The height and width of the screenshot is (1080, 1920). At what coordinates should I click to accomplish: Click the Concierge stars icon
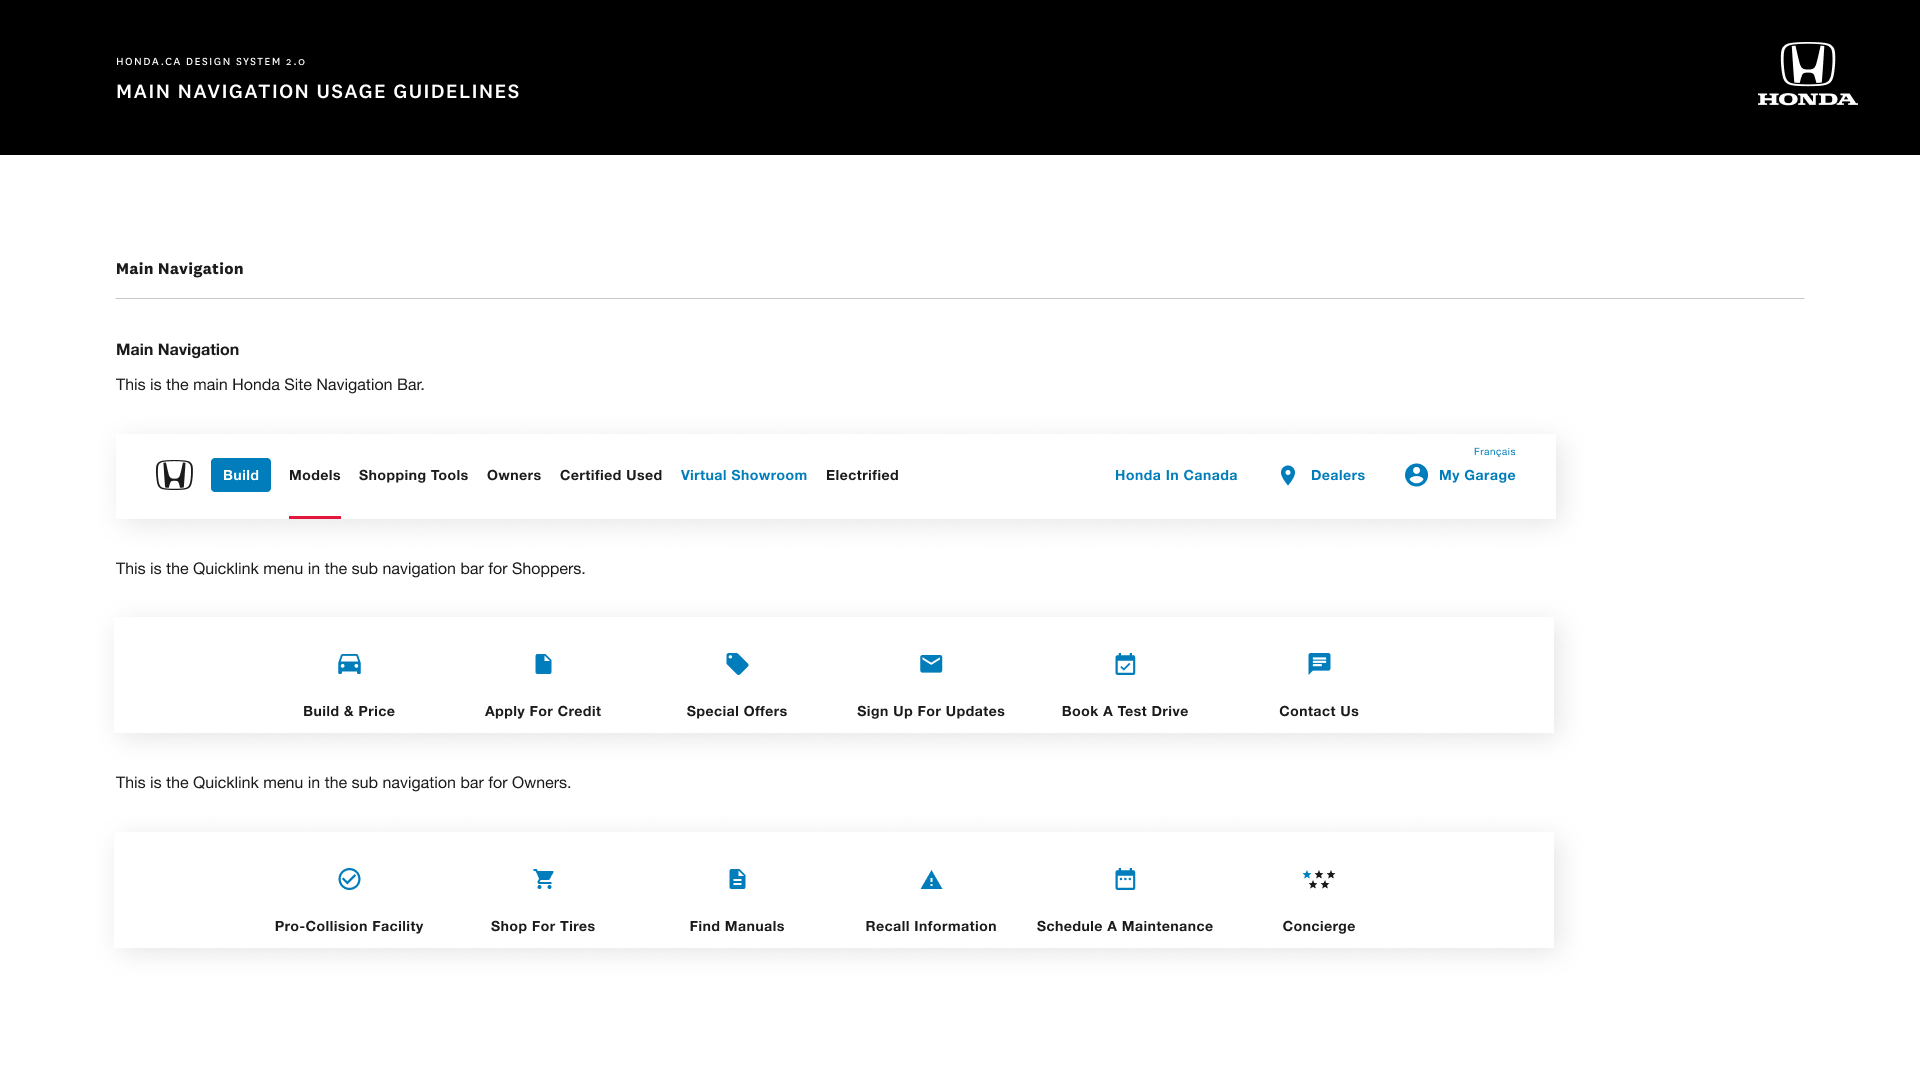pyautogui.click(x=1319, y=879)
